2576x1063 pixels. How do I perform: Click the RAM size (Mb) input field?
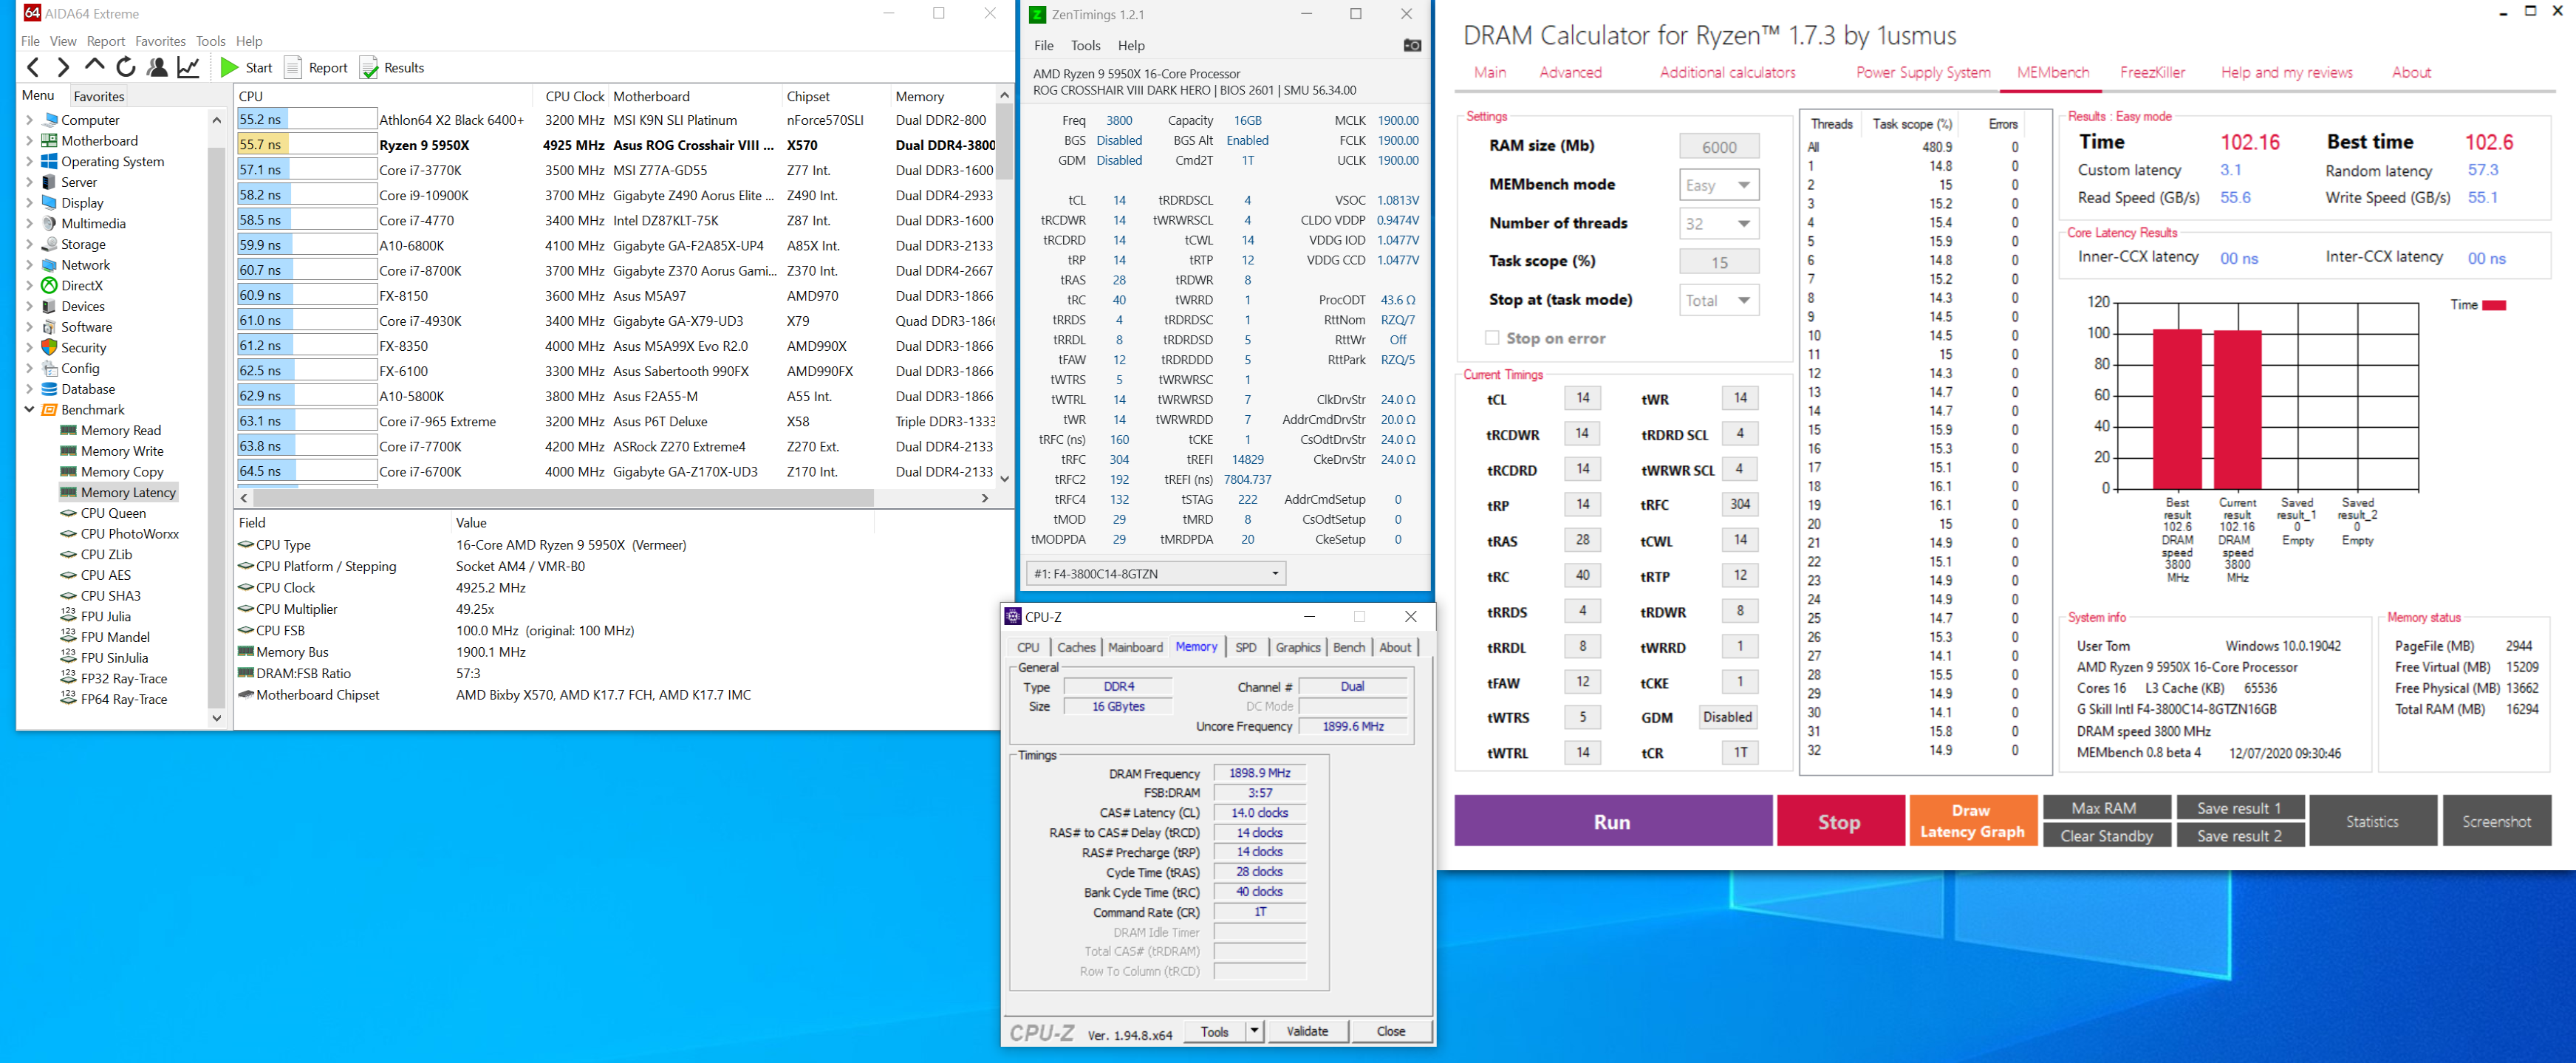point(1718,146)
